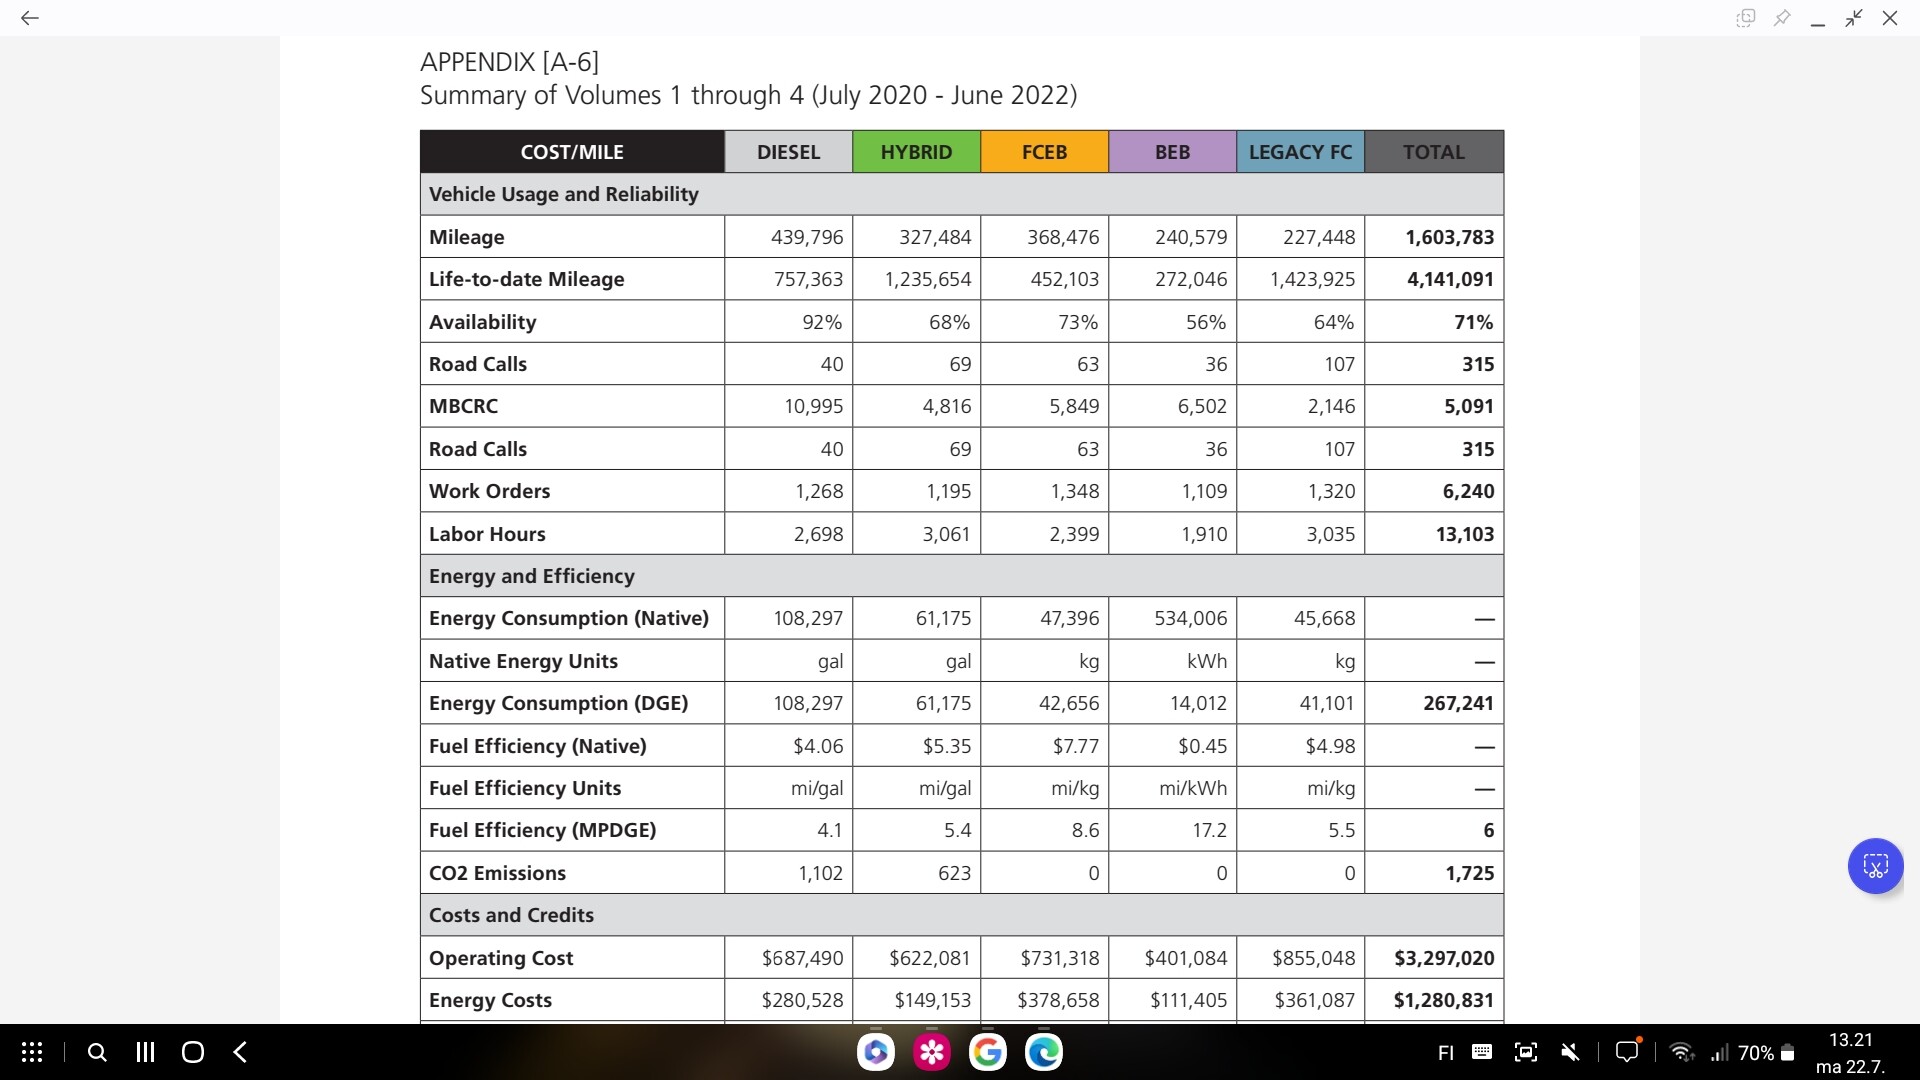Select the Mileage row label

pyautogui.click(x=466, y=237)
